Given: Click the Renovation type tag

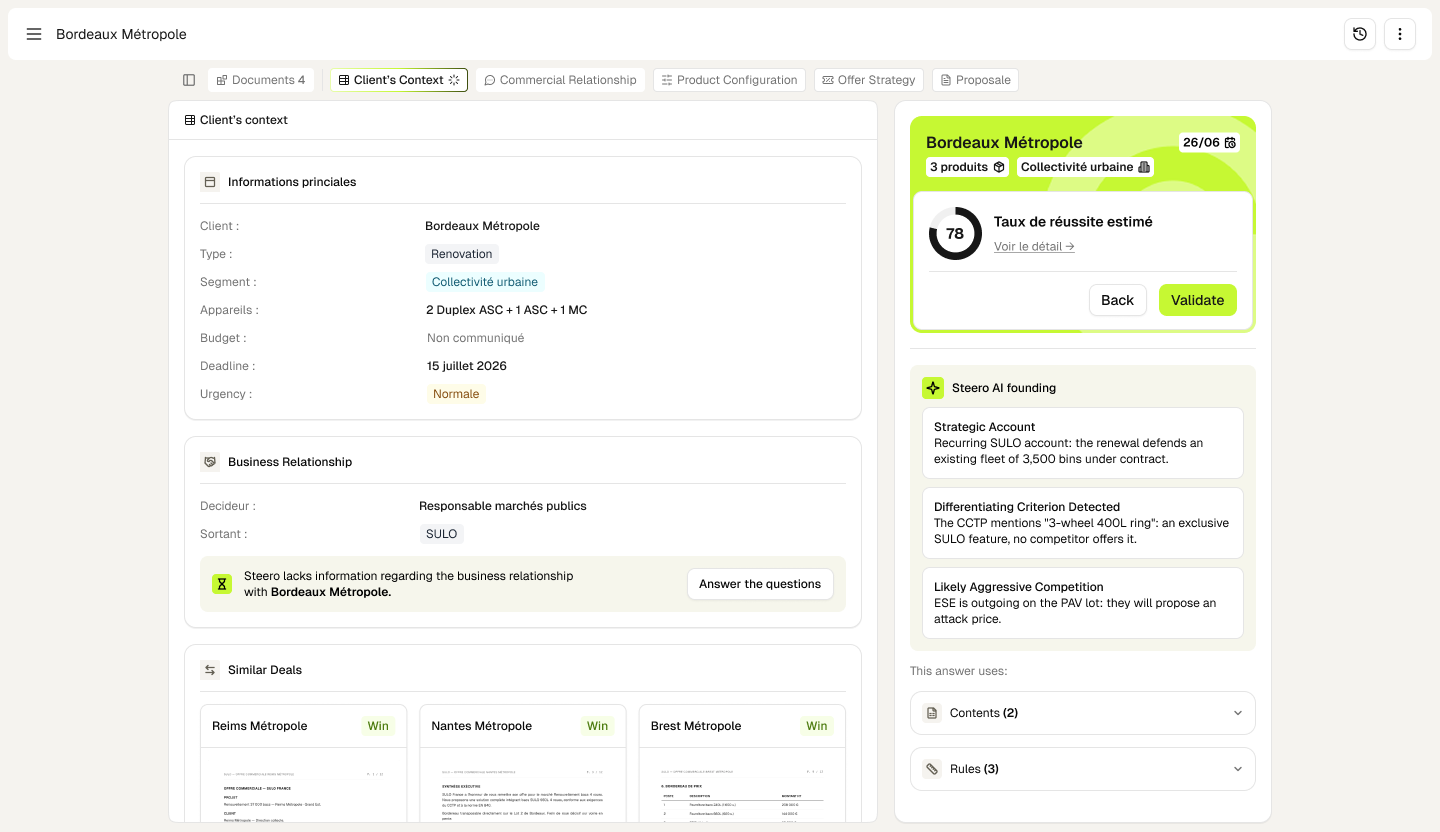Looking at the screenshot, I should (x=462, y=254).
